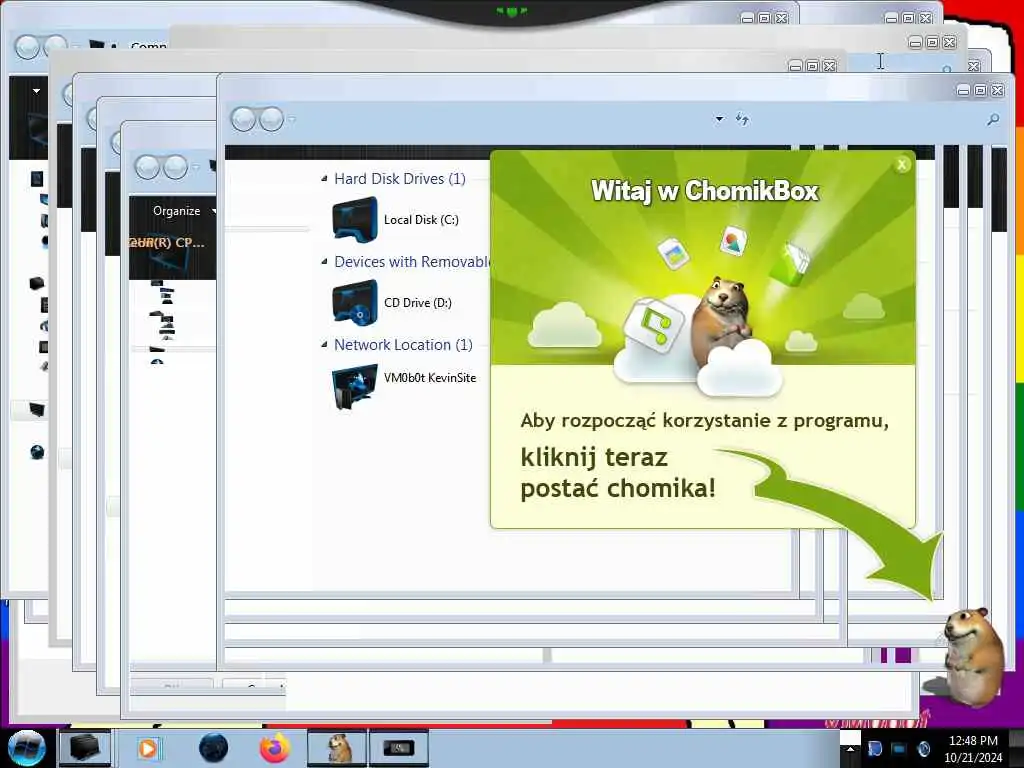Launch Firefox from the taskbar
Viewport: 1024px width, 768px height.
click(275, 748)
